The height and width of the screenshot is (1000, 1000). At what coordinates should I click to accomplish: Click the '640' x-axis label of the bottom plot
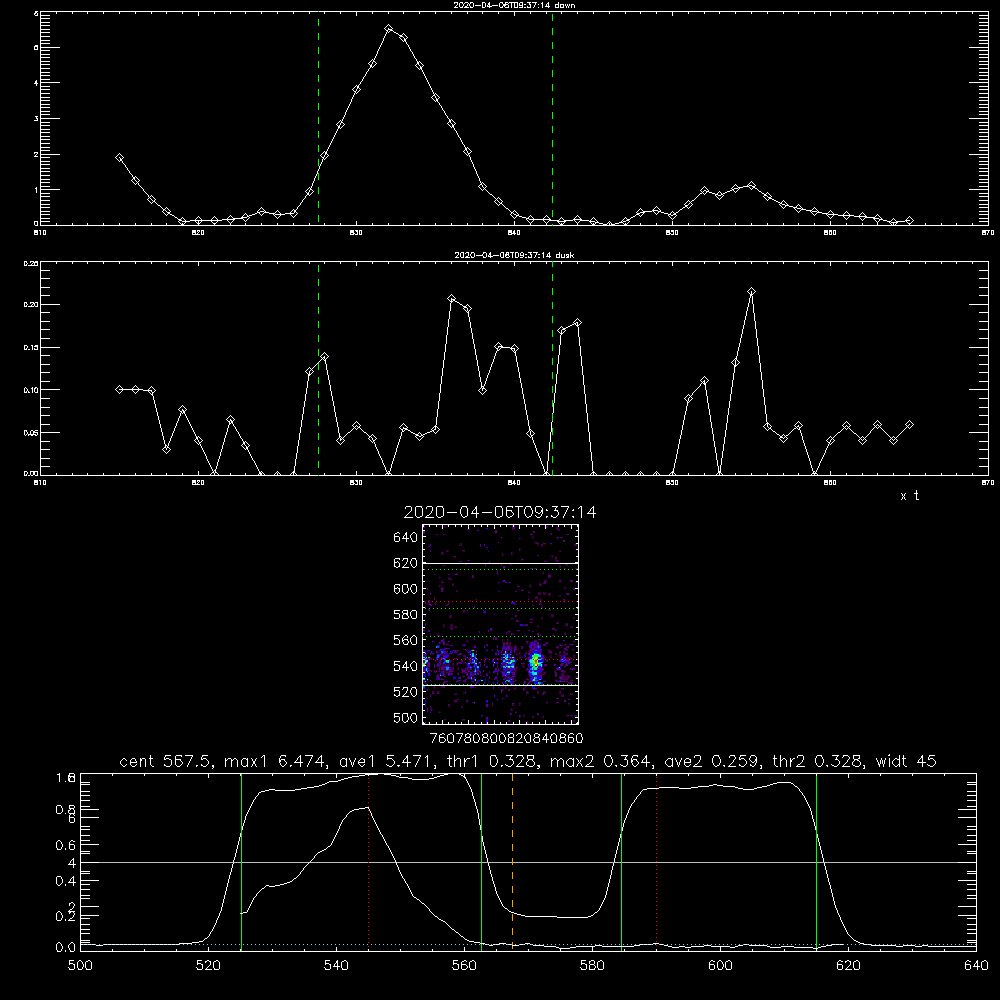pyautogui.click(x=976, y=966)
